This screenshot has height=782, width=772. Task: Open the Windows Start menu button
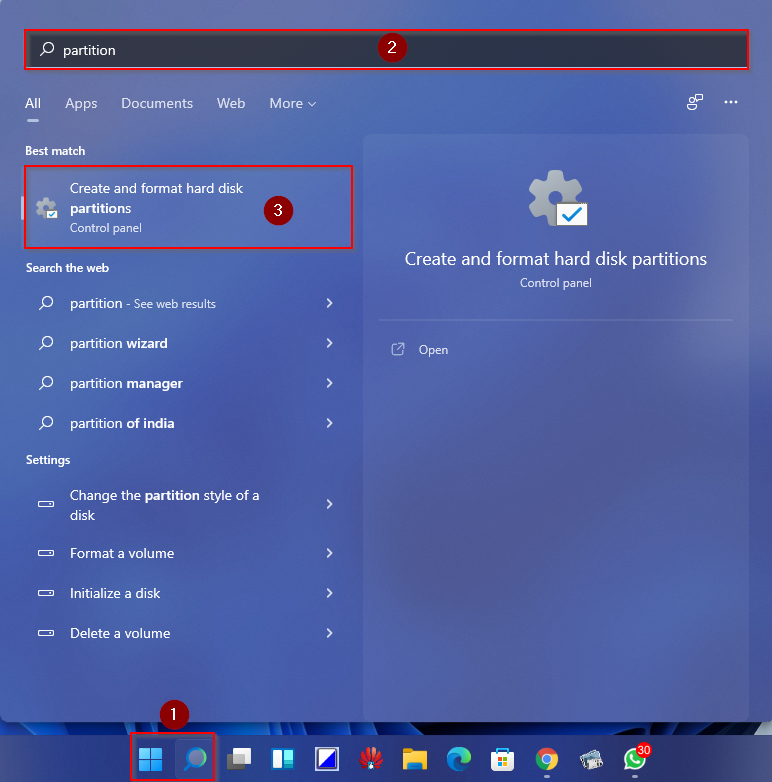tap(150, 759)
